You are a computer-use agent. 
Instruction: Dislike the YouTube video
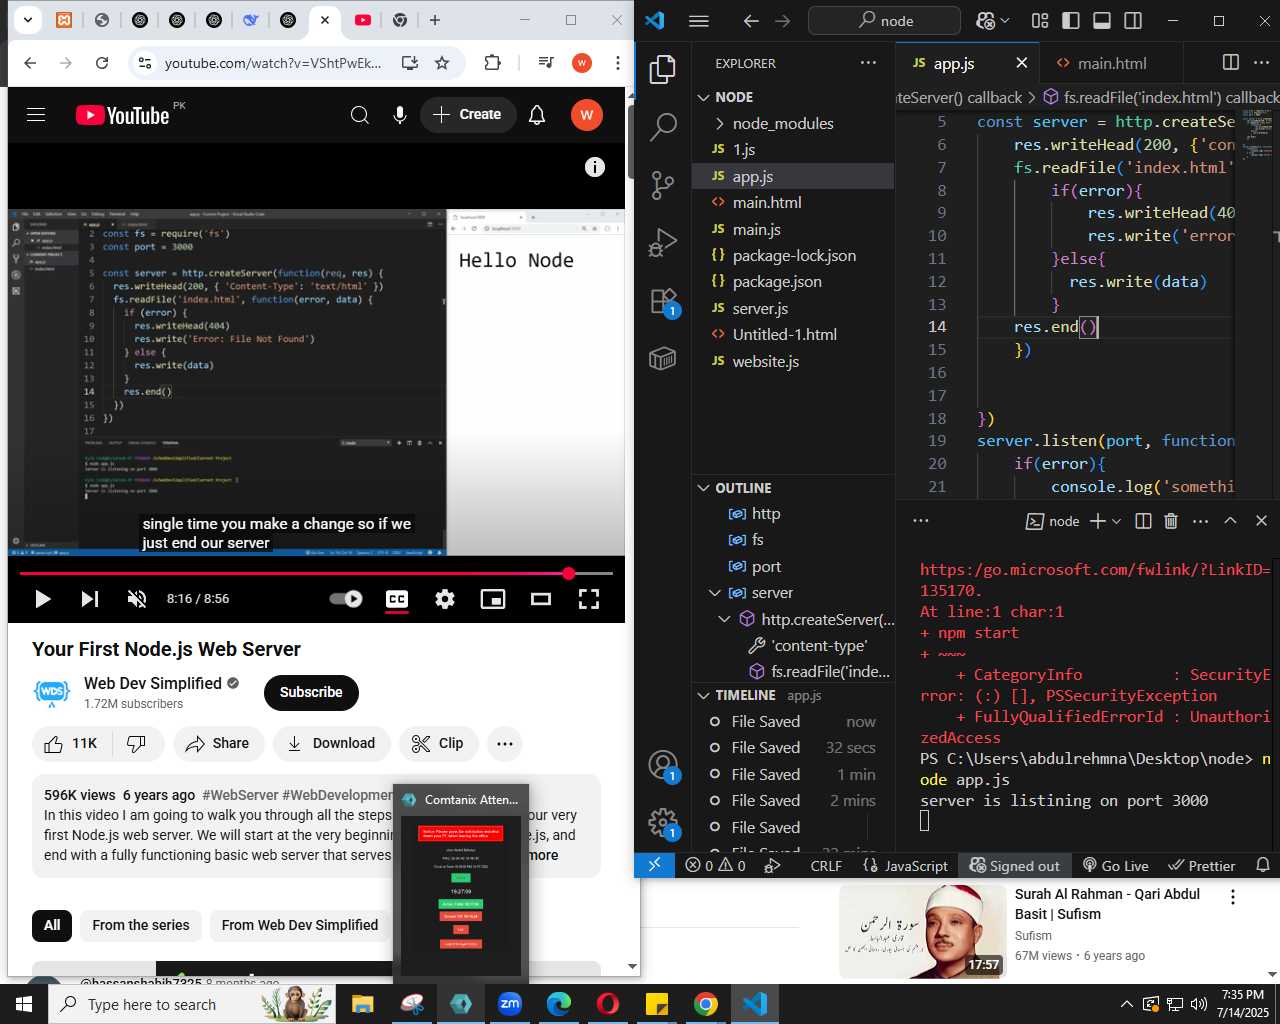[137, 743]
